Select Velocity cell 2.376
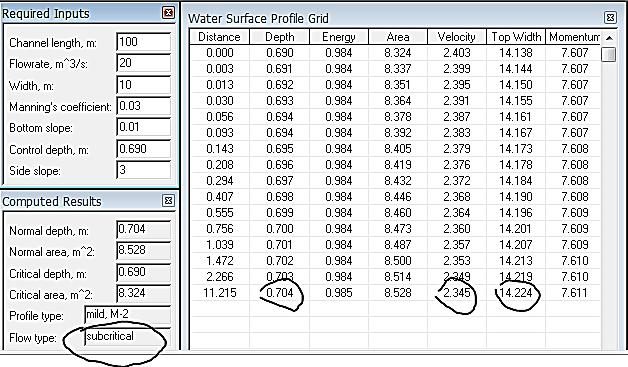 coord(457,165)
